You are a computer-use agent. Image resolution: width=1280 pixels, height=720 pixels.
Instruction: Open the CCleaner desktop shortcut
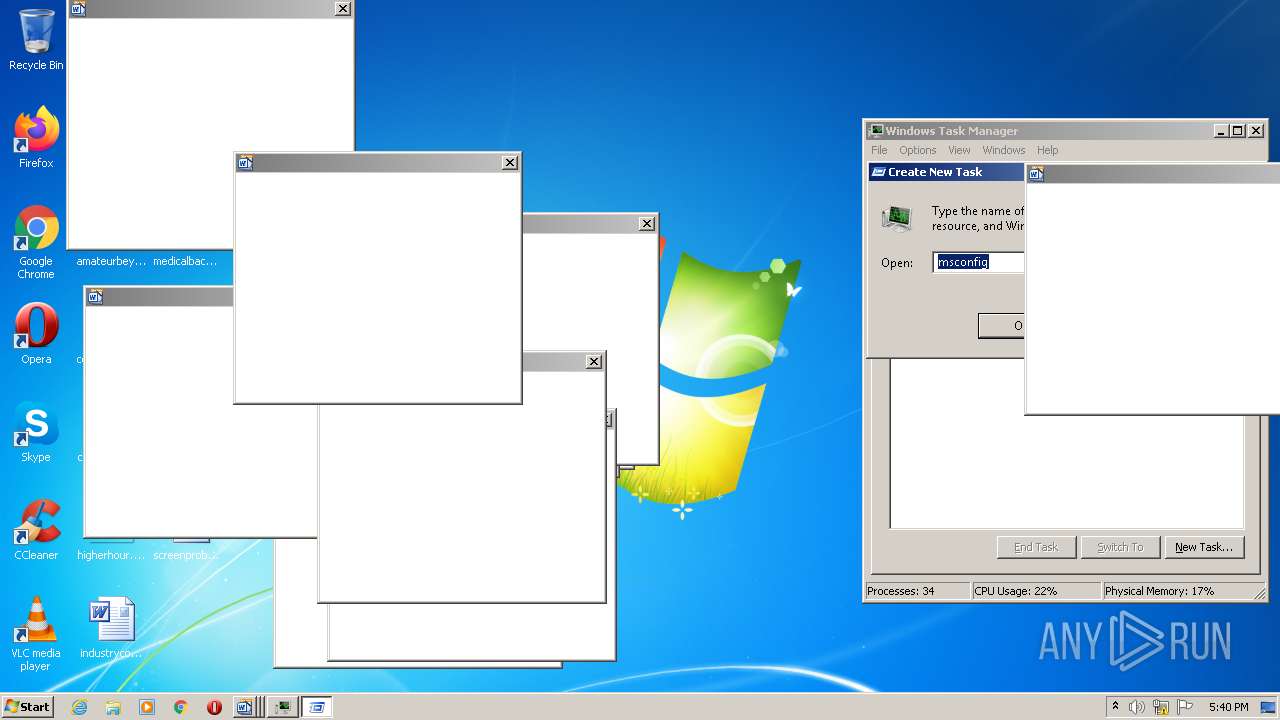(x=36, y=530)
